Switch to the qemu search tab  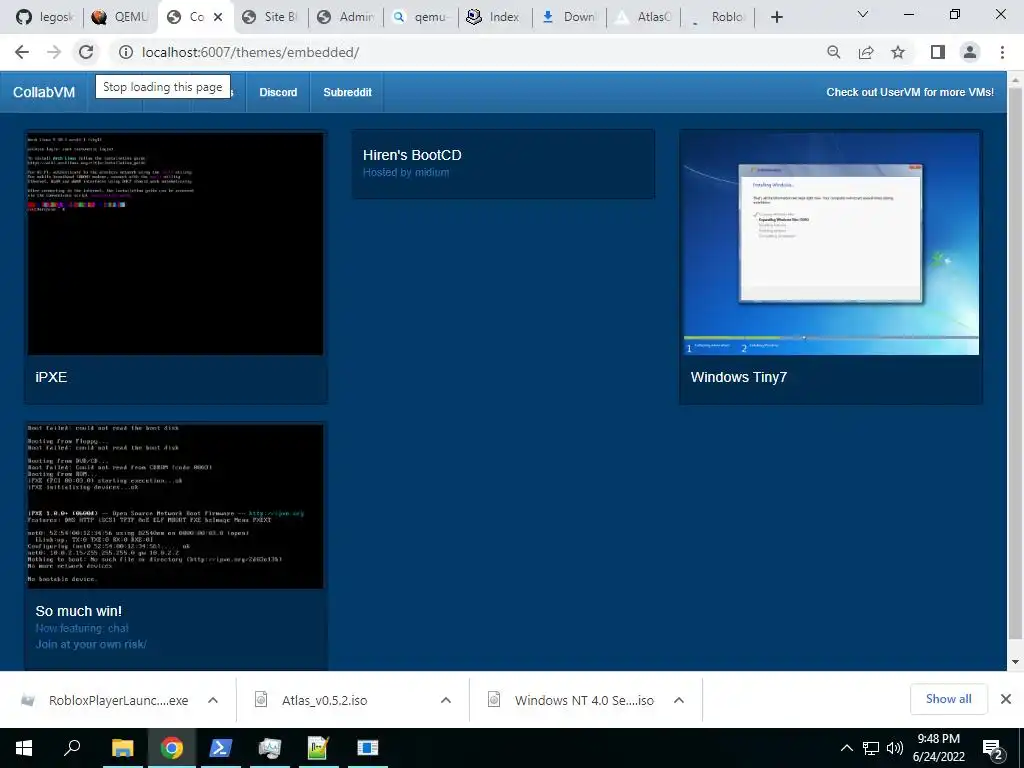(x=421, y=17)
